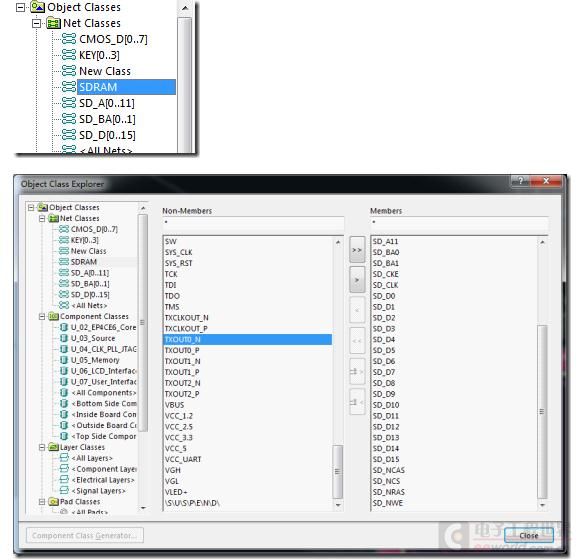Collapse the Layer Classes tree node
This screenshot has height=560, width=578.
[x=42, y=448]
